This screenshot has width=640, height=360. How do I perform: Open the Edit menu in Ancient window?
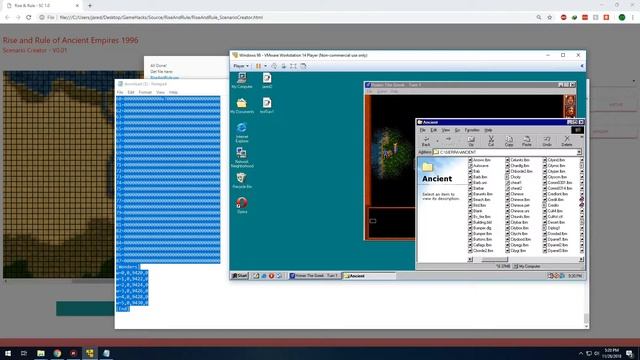coord(433,130)
